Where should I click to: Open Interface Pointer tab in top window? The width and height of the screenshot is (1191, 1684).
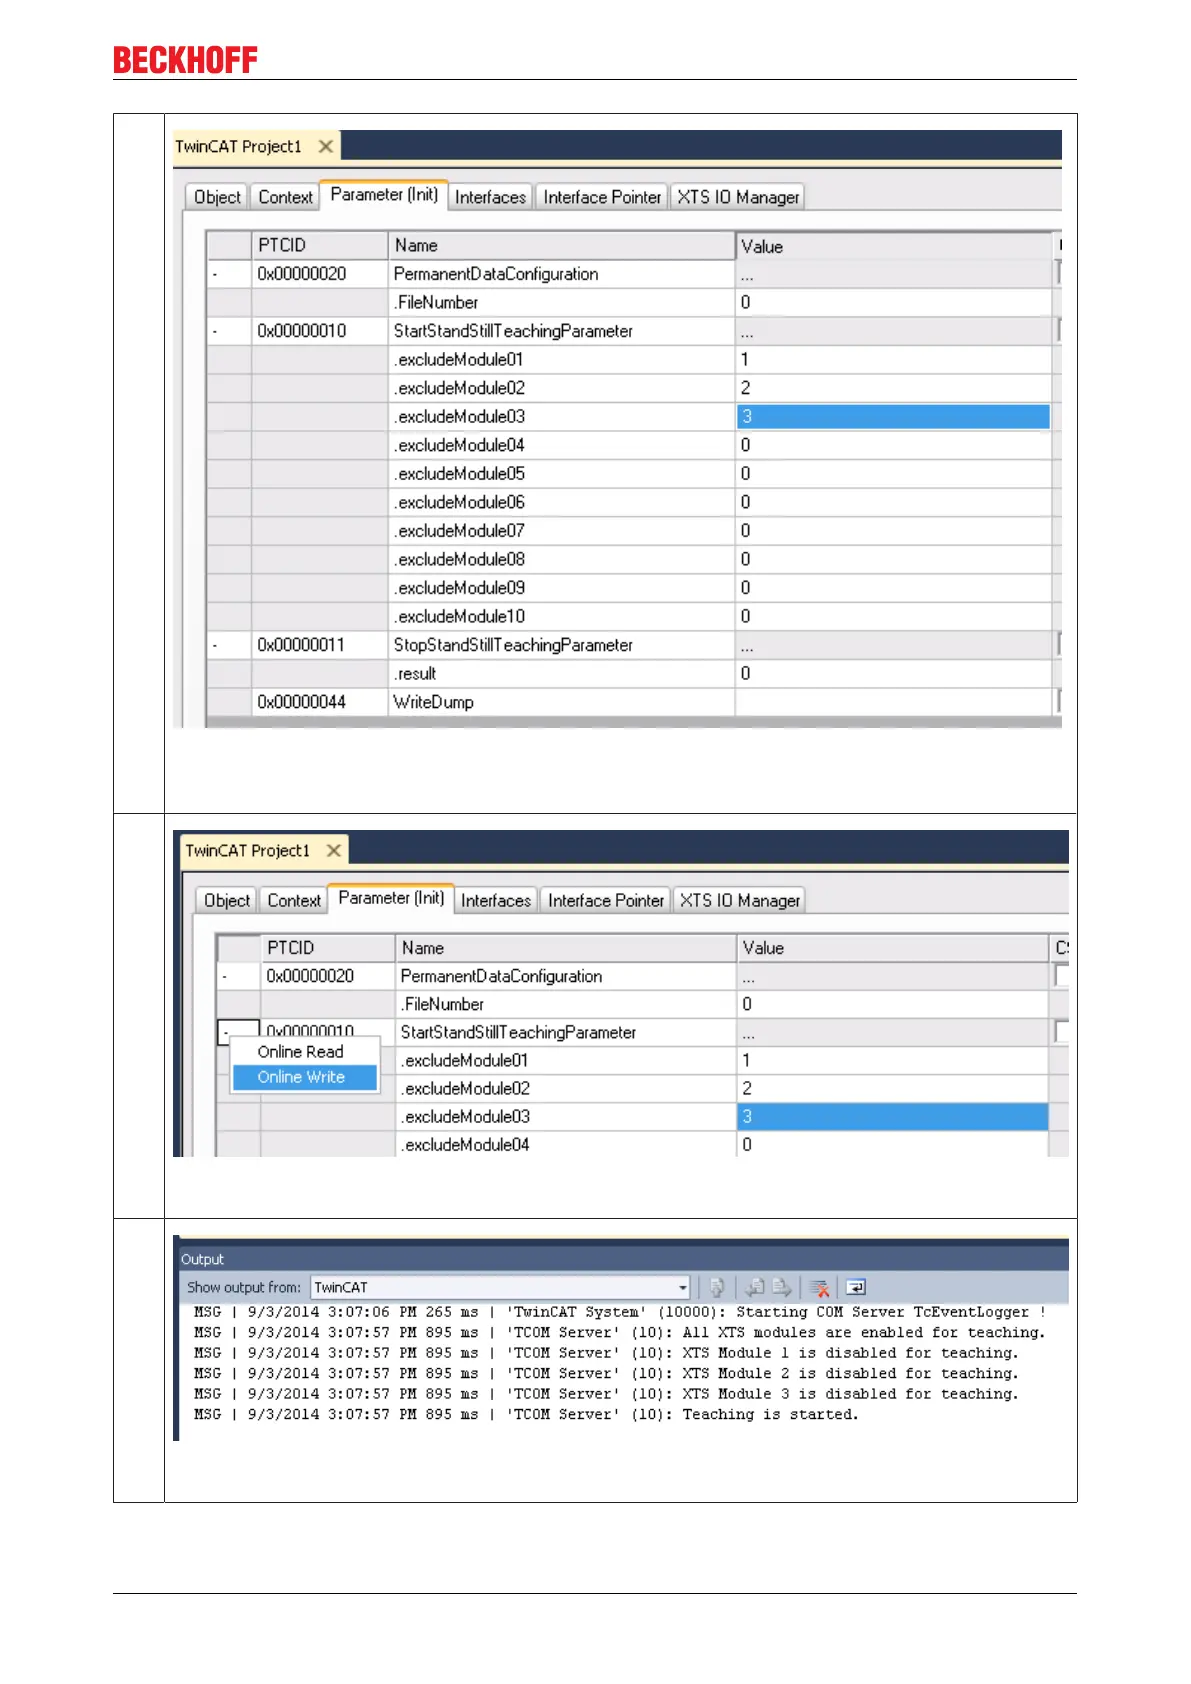tap(602, 197)
